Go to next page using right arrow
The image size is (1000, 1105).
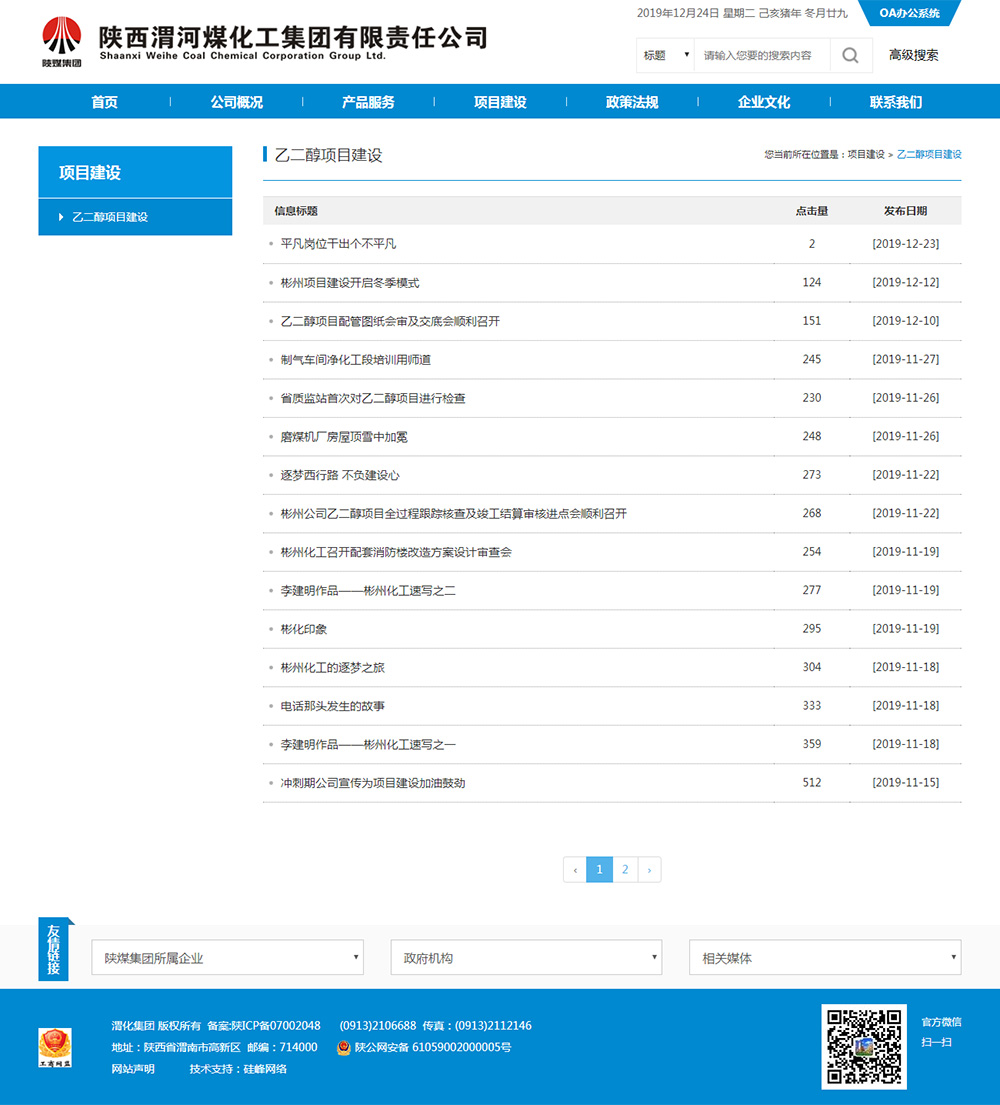click(649, 870)
